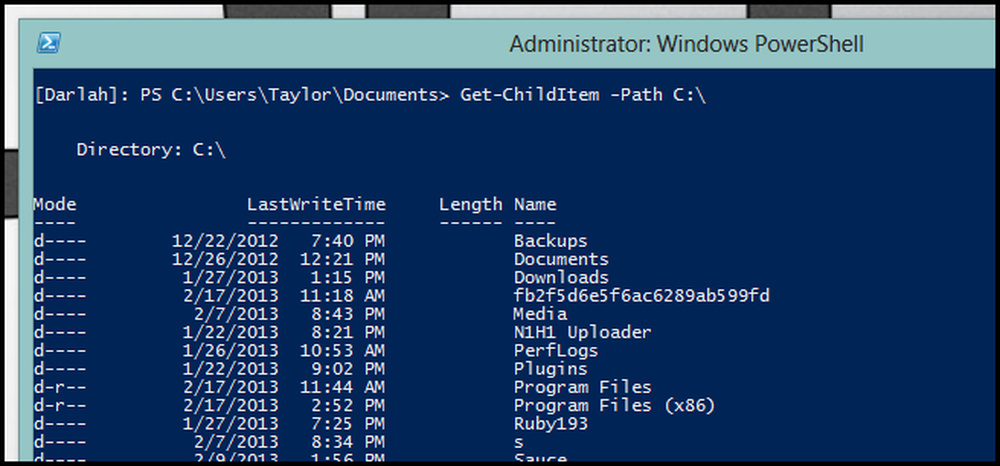The image size is (1000, 466).
Task: Select the Downloads directory name
Action: pyautogui.click(x=561, y=278)
